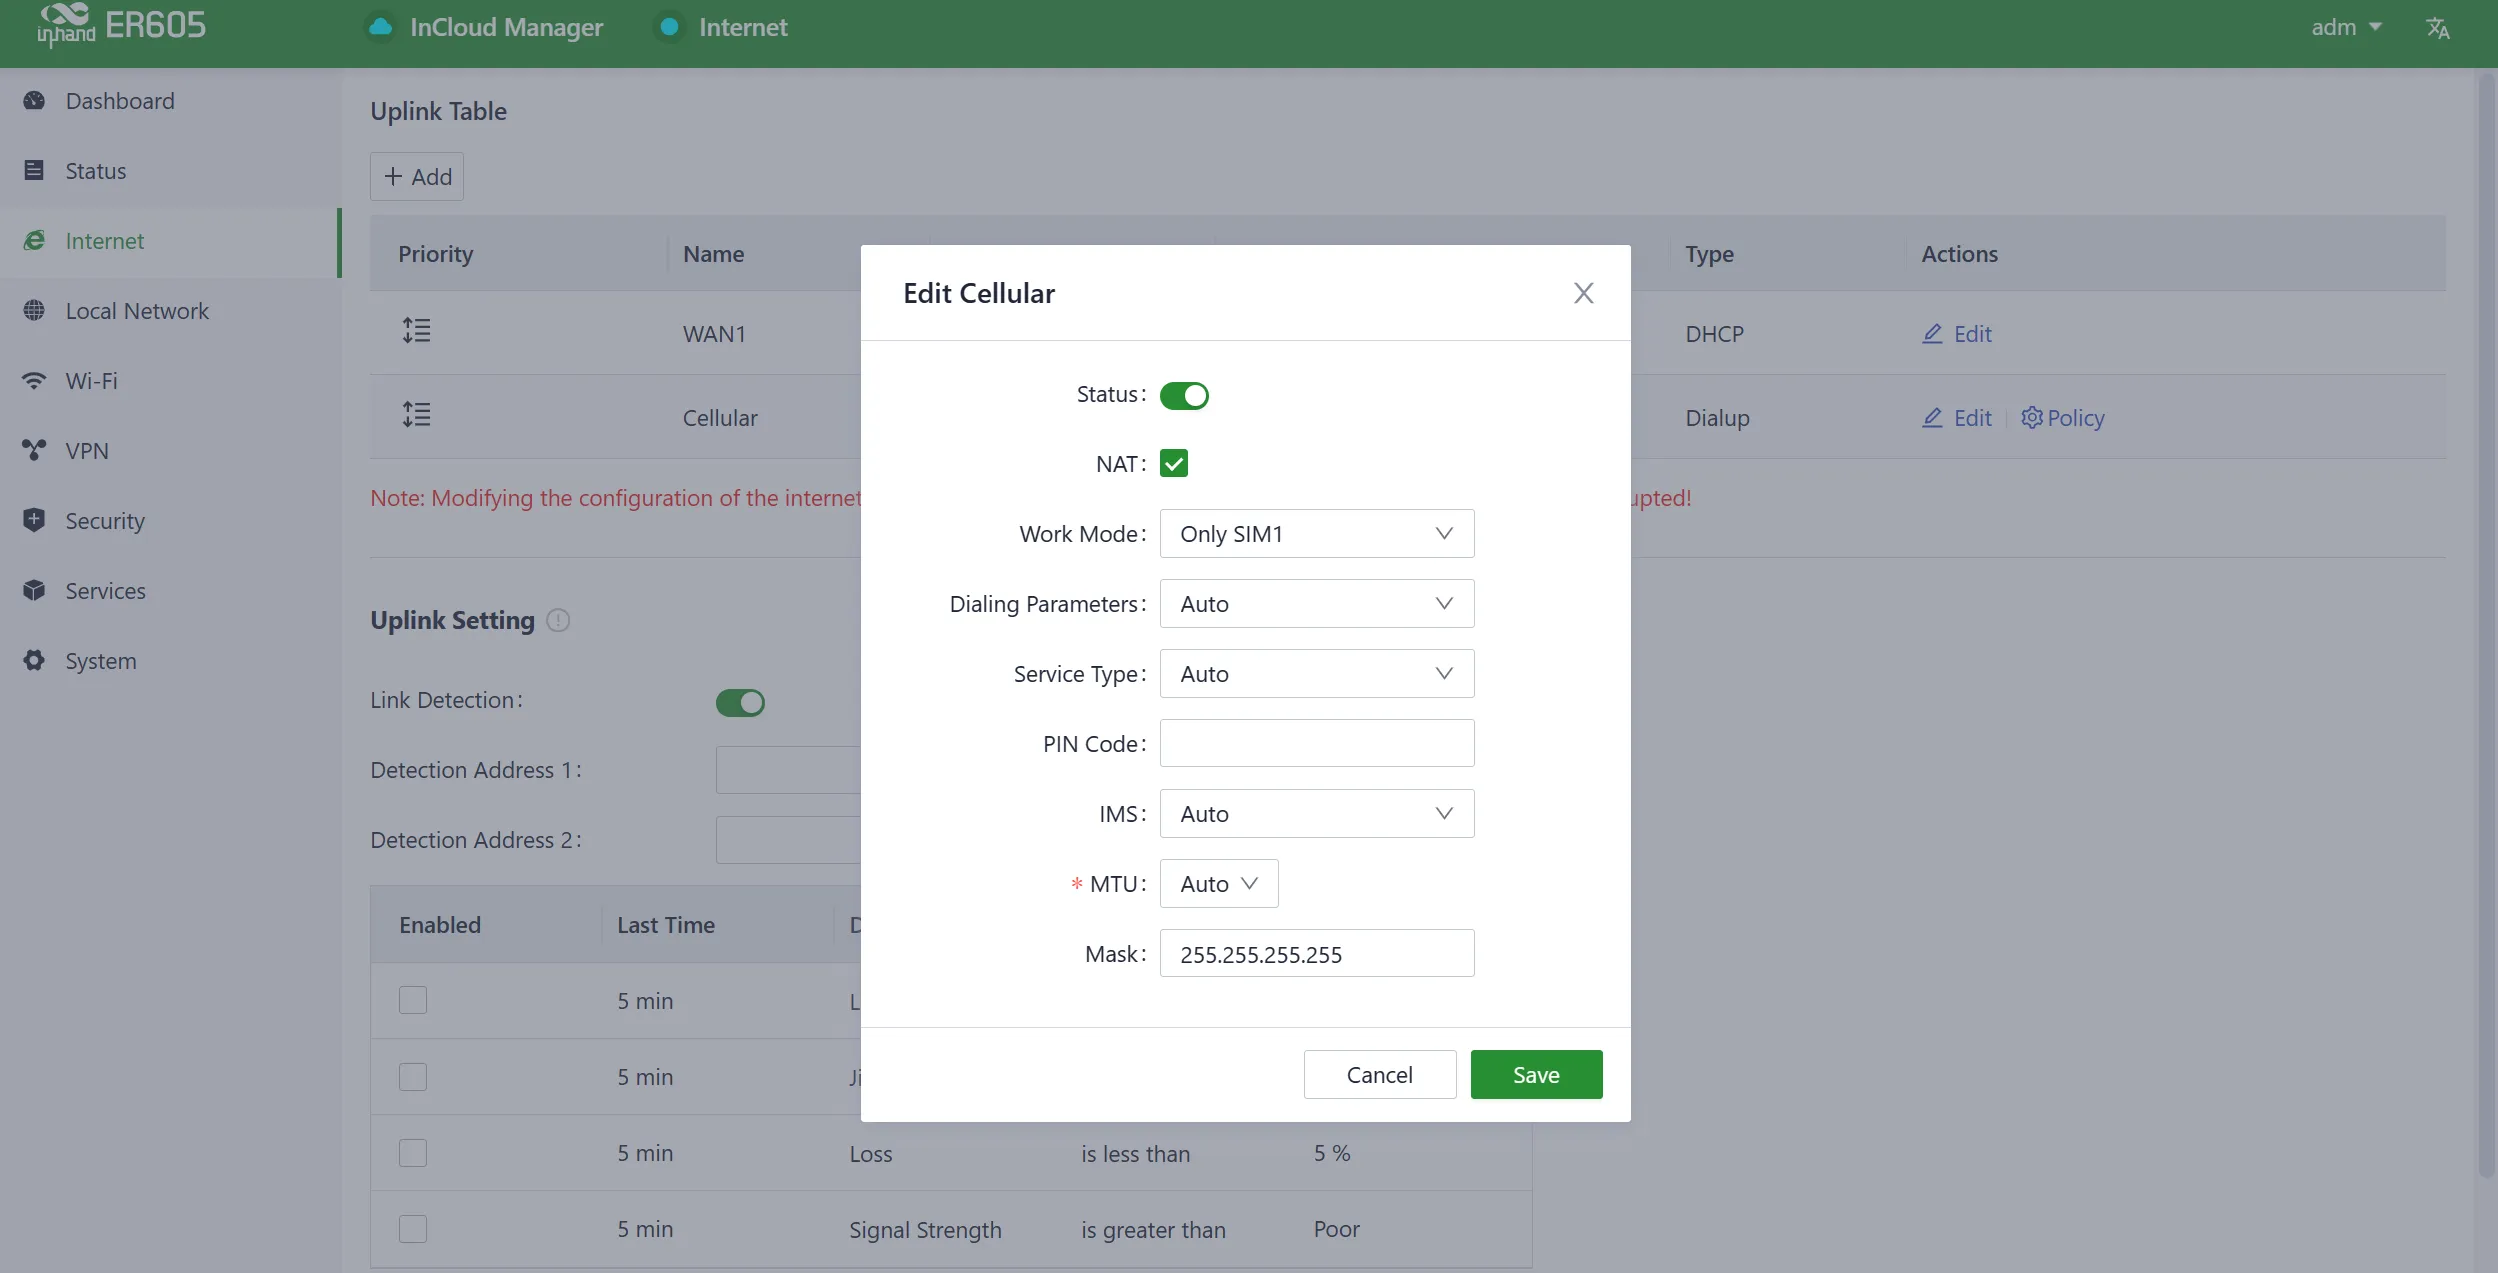The width and height of the screenshot is (2498, 1273).
Task: Open the System menu item
Action: [170, 662]
